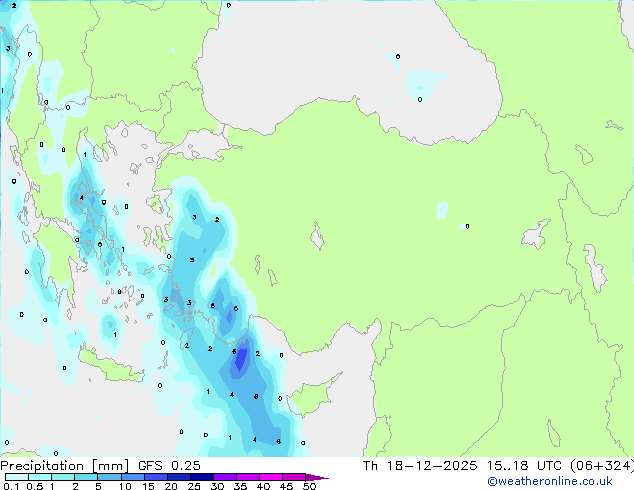Screen dimensions: 634x490
Task: Click Crete island on the map
Action: 111,367
